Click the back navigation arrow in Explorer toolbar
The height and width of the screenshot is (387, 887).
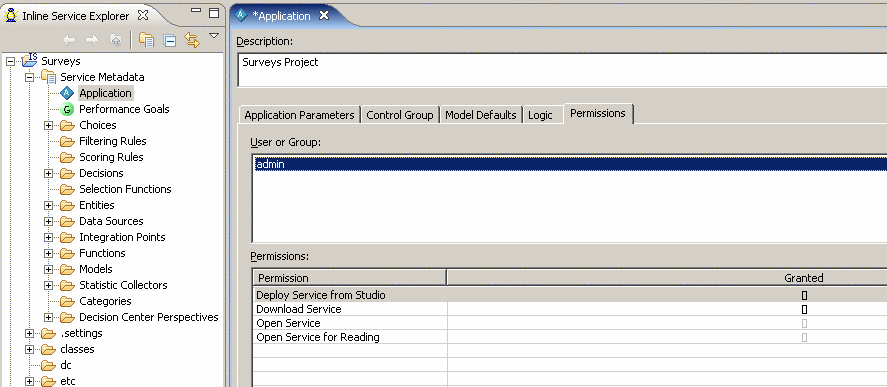point(69,40)
